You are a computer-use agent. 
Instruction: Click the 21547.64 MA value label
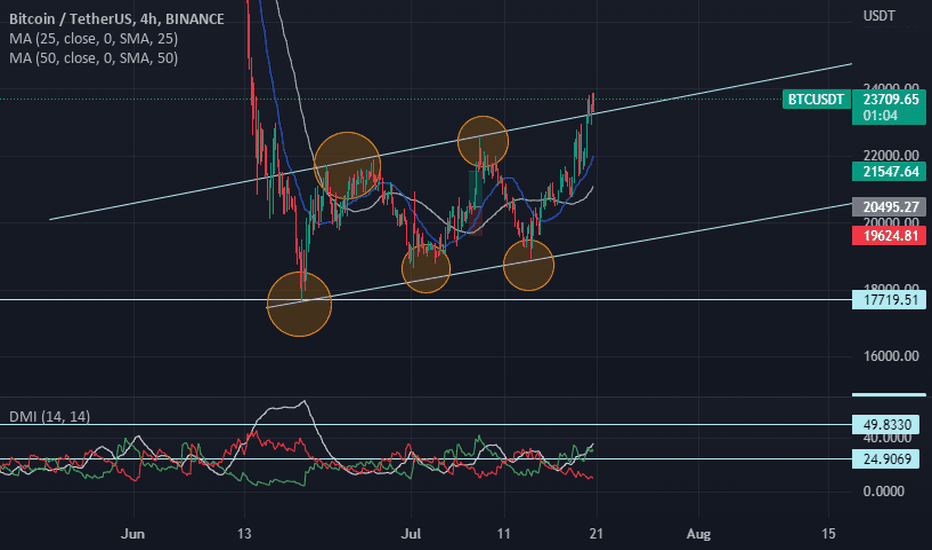pos(889,172)
